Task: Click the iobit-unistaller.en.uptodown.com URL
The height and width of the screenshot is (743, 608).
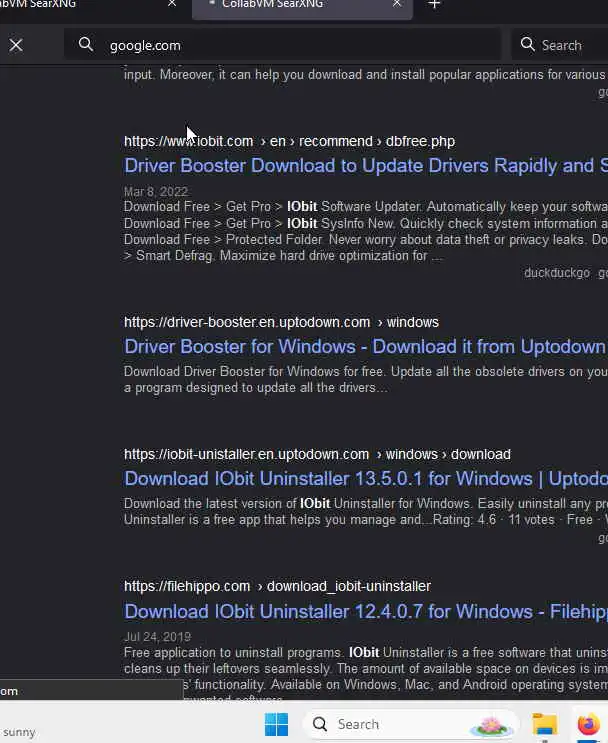Action: [318, 454]
